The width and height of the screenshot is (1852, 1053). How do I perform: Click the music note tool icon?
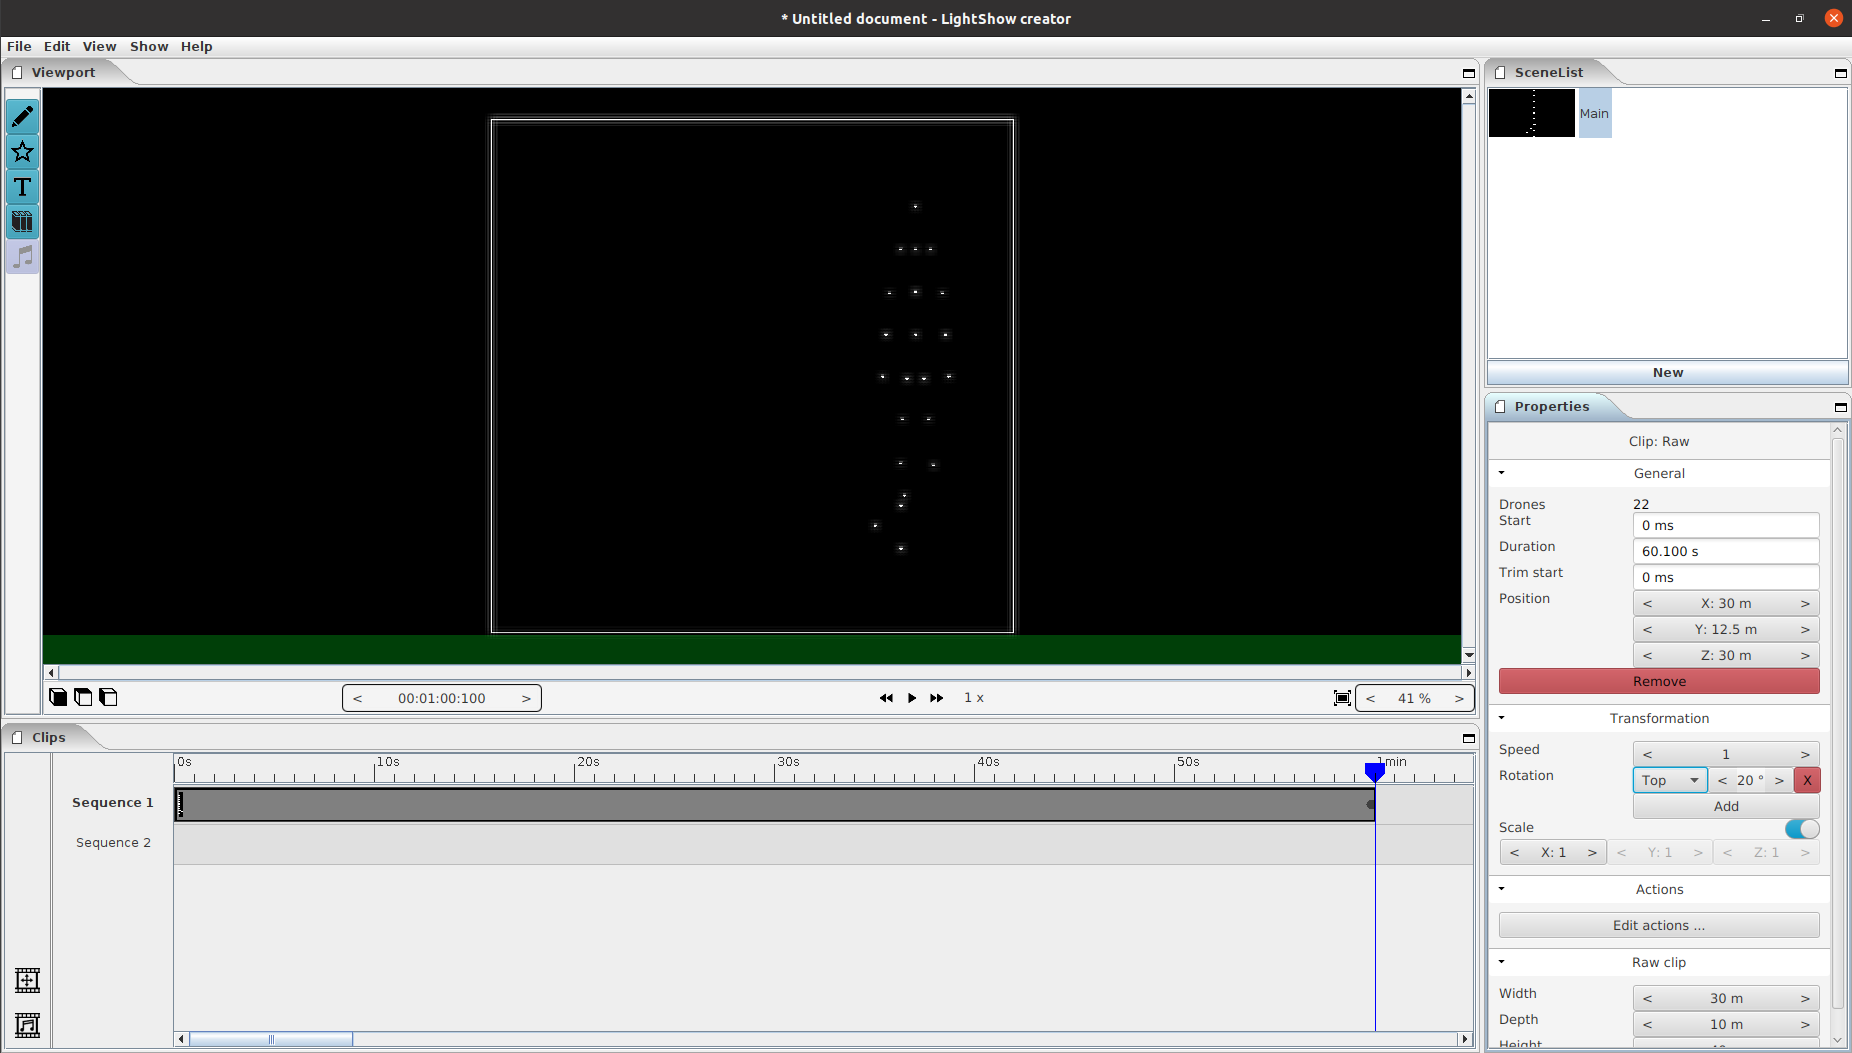(22, 257)
